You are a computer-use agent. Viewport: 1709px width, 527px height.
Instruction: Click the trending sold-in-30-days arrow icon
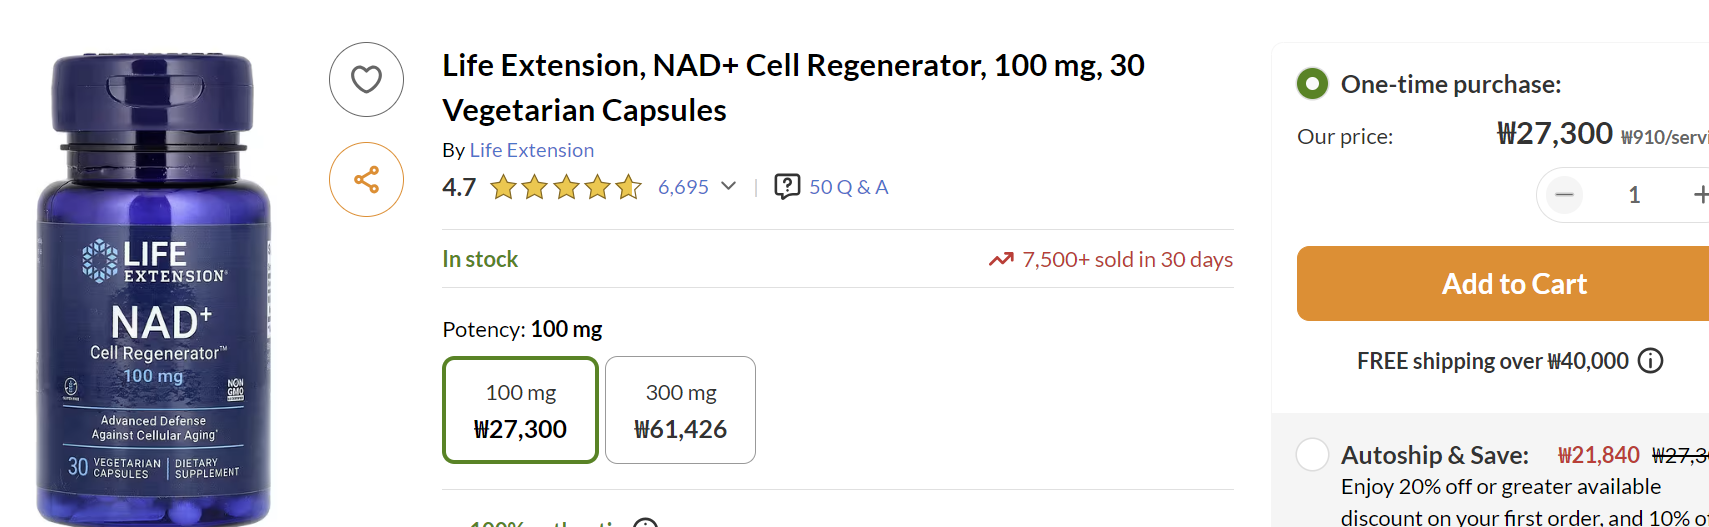pos(1001,260)
